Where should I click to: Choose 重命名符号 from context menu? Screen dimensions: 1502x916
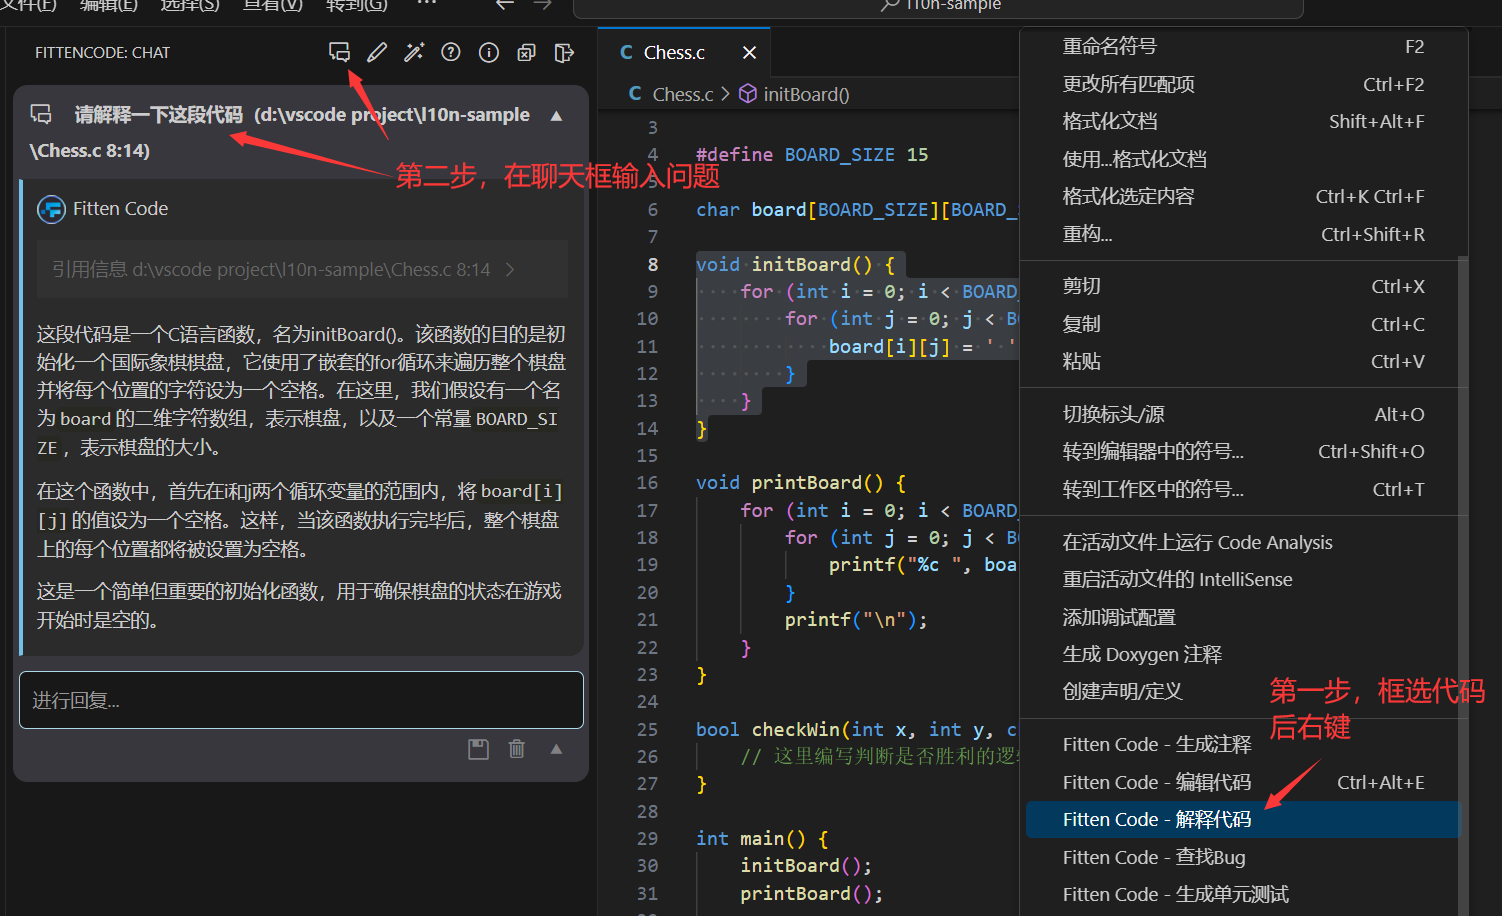coord(1243,46)
